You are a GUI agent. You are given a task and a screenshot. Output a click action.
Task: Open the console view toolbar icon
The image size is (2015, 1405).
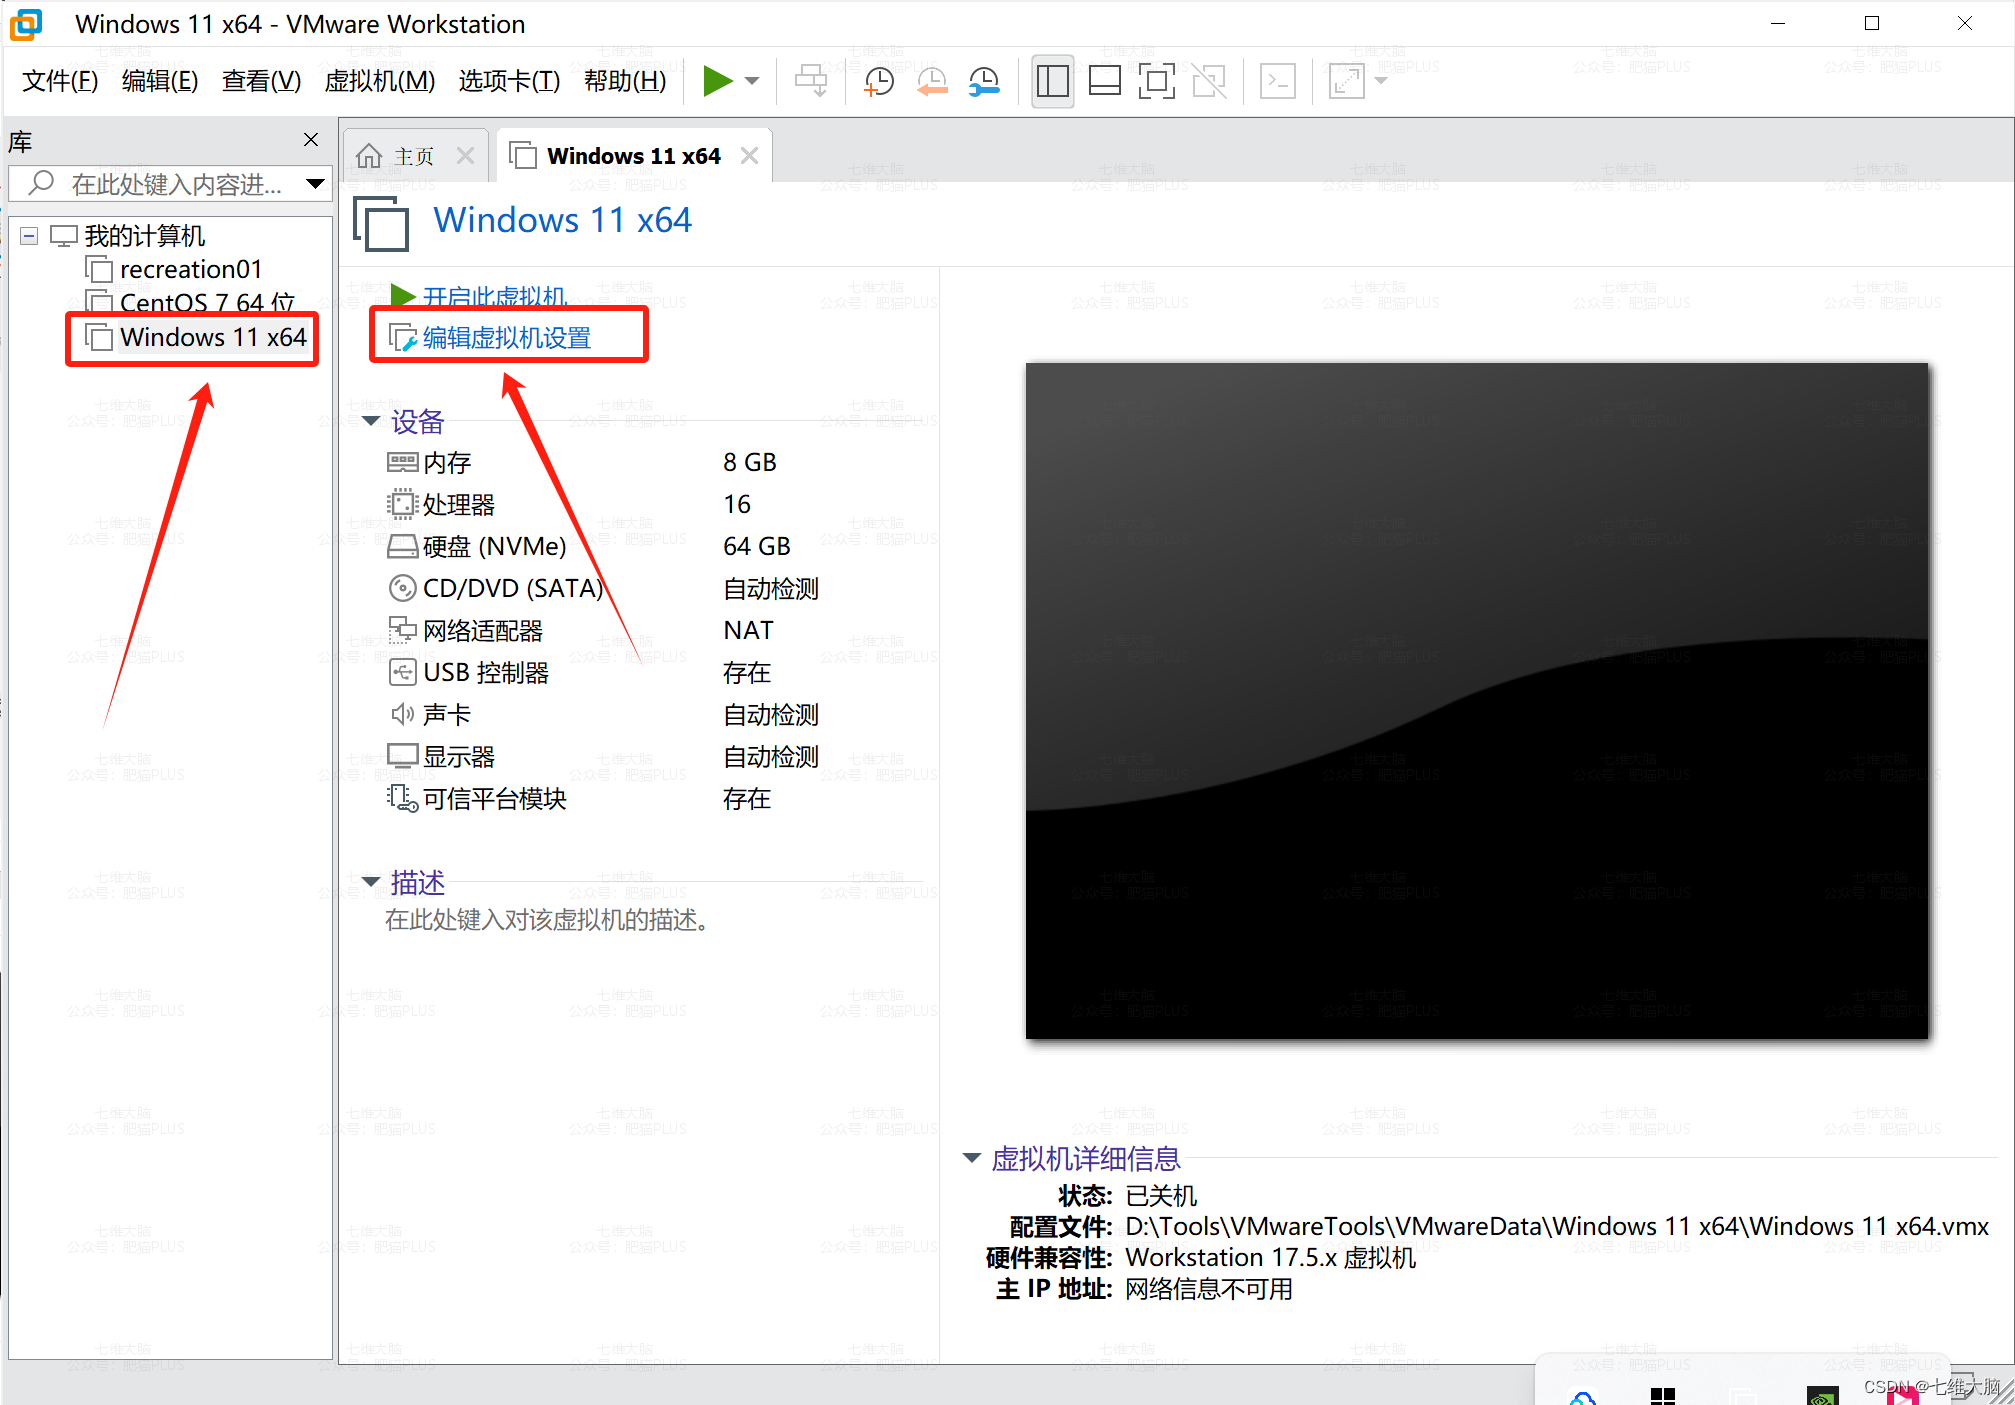[1278, 81]
